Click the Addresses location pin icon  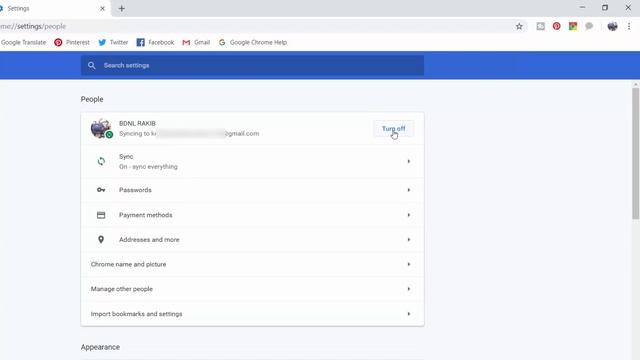point(101,240)
